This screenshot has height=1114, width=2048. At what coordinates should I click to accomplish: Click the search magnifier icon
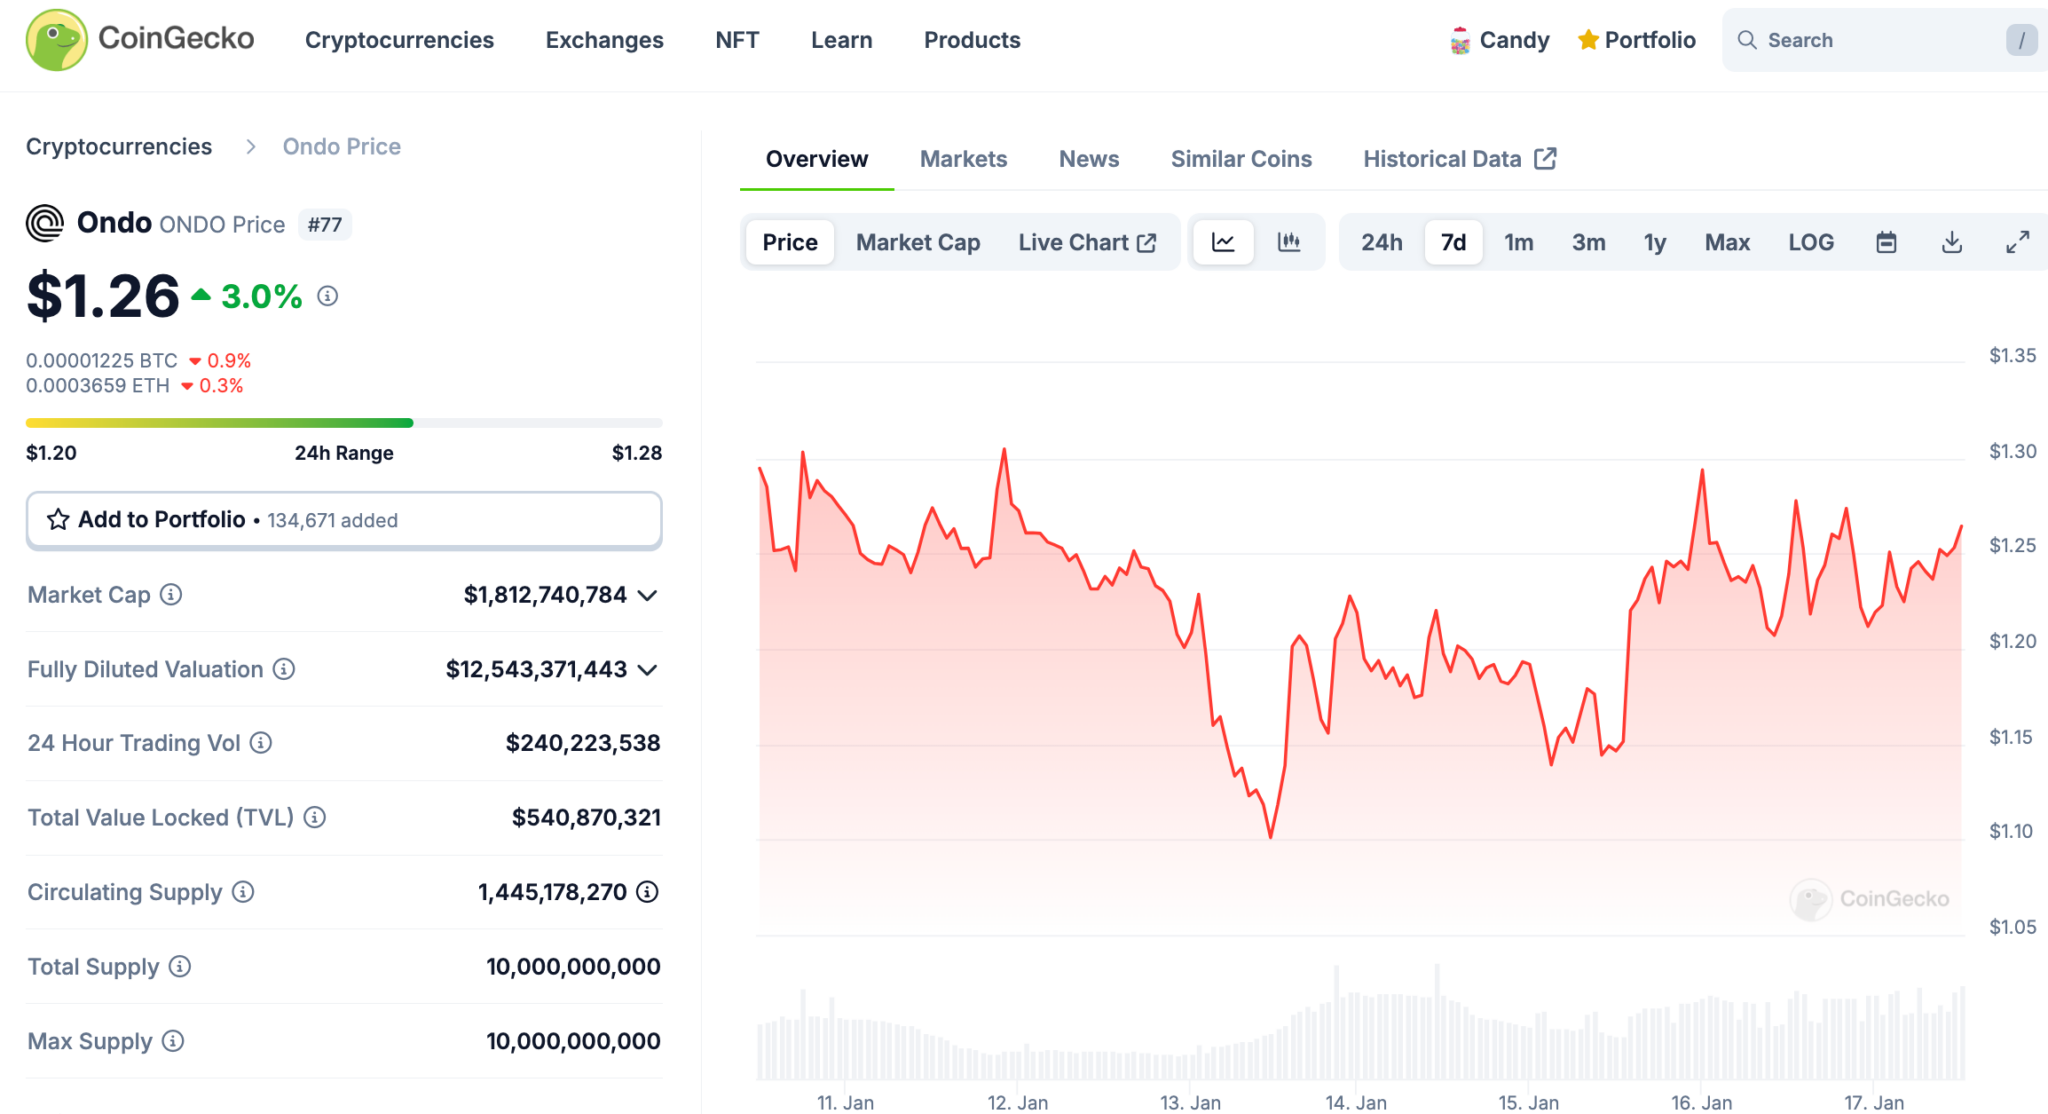[x=1747, y=40]
